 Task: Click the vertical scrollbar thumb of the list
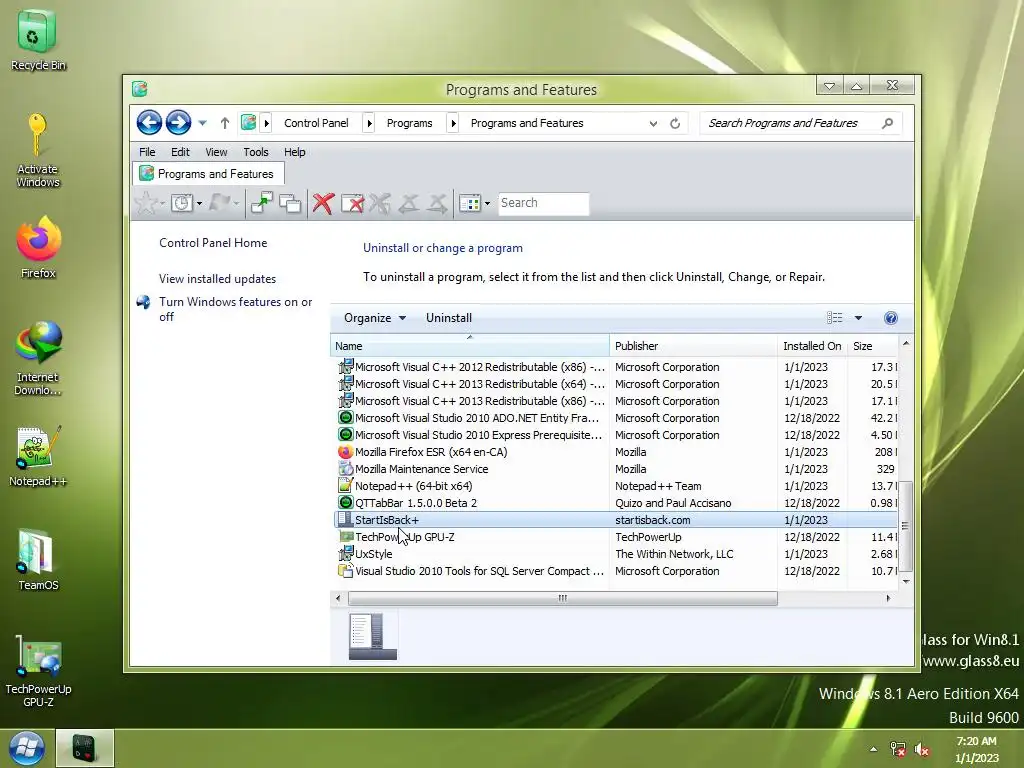905,526
